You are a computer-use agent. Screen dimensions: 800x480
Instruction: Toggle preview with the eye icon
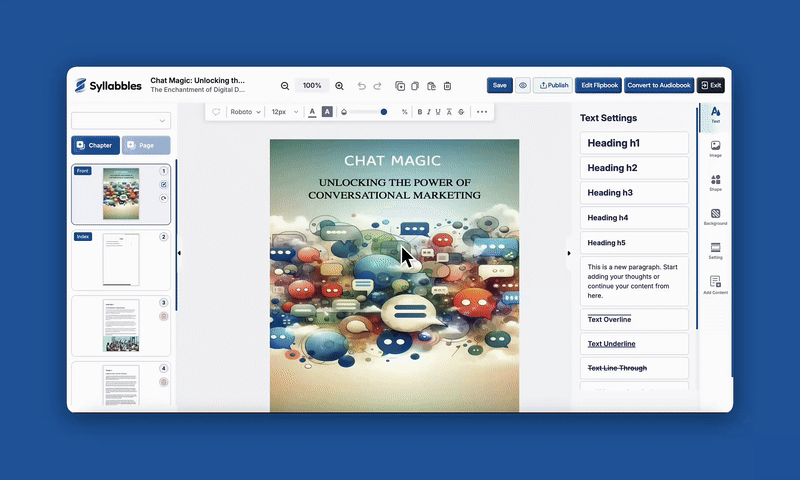click(523, 86)
